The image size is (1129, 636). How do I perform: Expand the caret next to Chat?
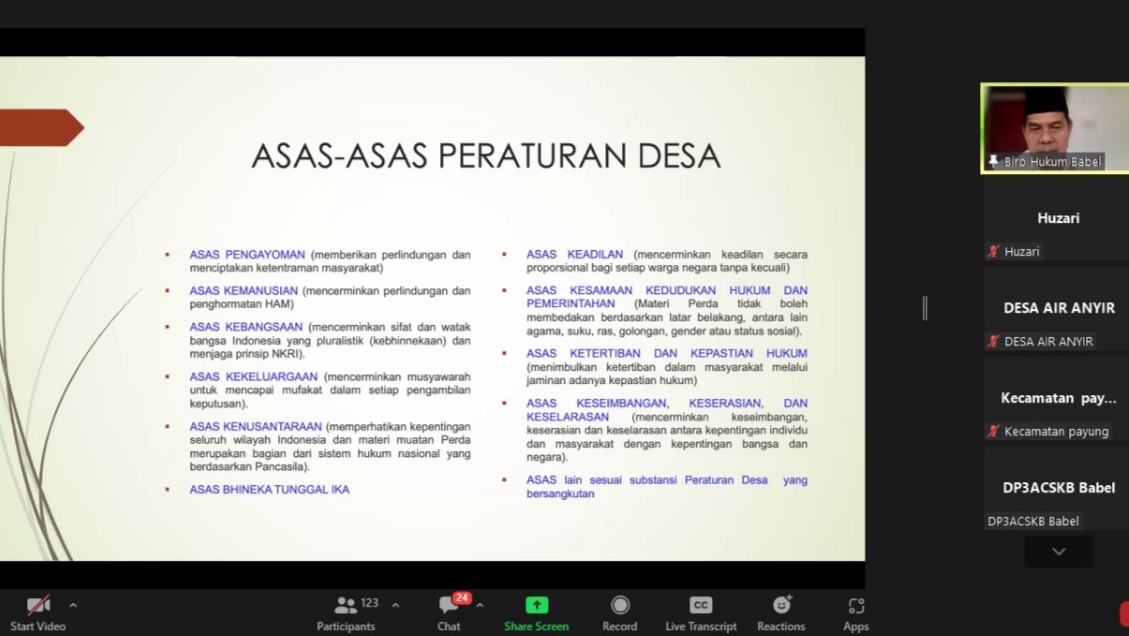pos(480,605)
